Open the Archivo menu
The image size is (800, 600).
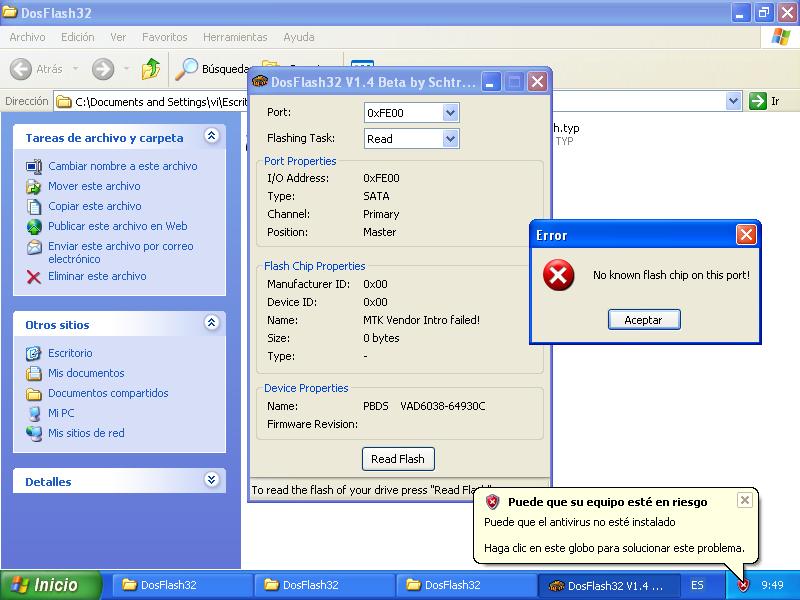tap(27, 37)
